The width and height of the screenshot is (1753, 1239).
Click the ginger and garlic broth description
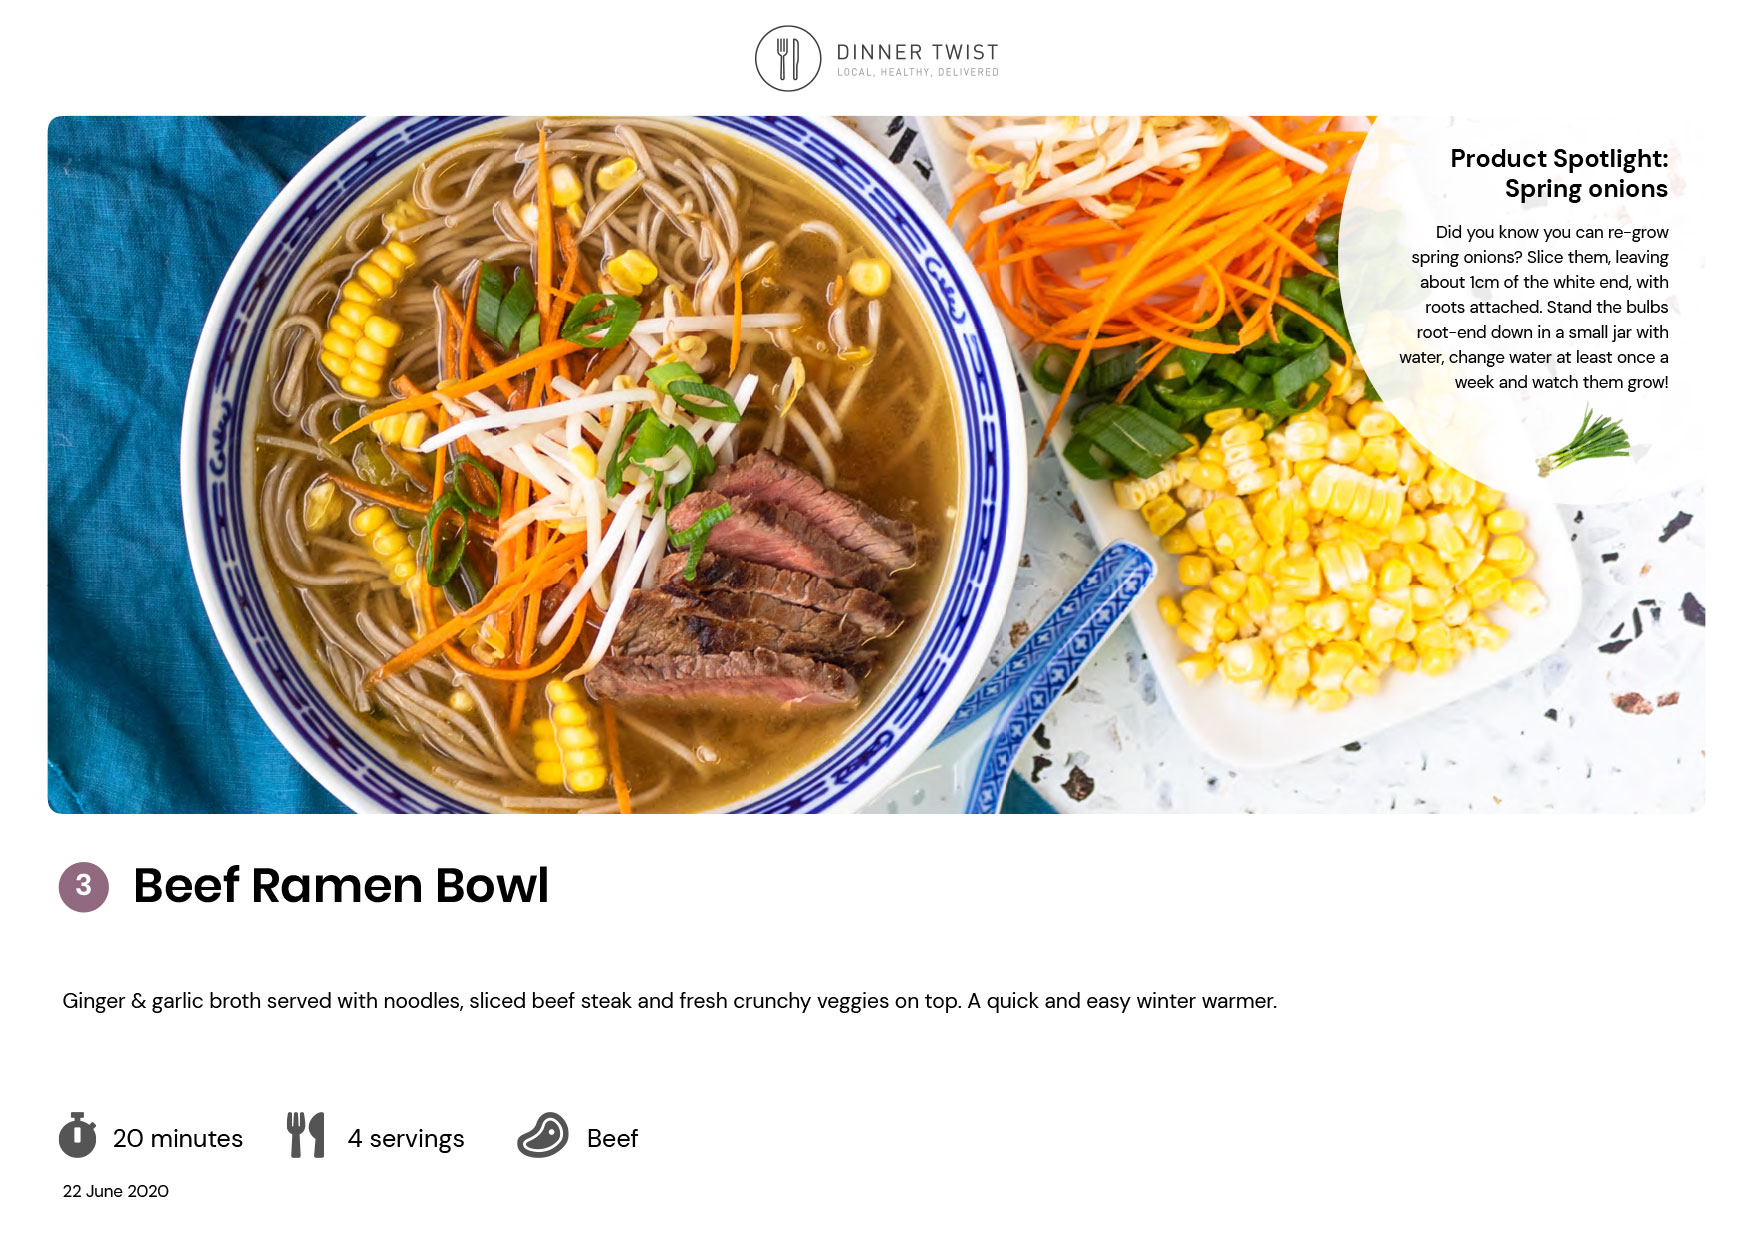pyautogui.click(x=669, y=1001)
